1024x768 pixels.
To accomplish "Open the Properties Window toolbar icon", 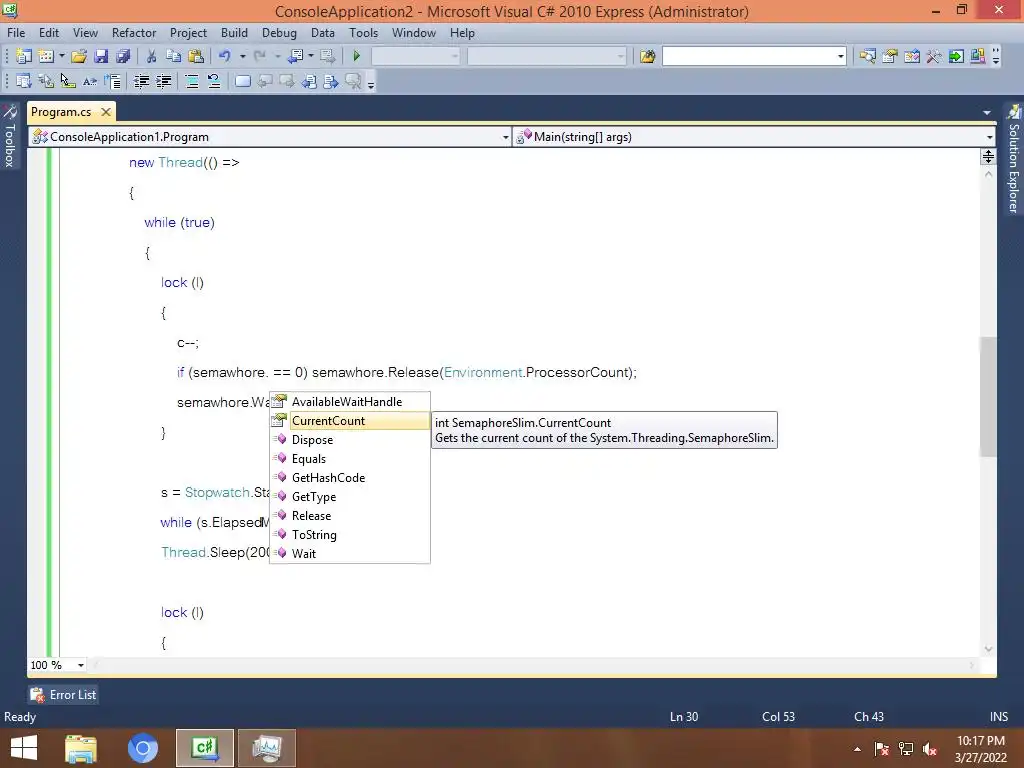I will pos(889,56).
